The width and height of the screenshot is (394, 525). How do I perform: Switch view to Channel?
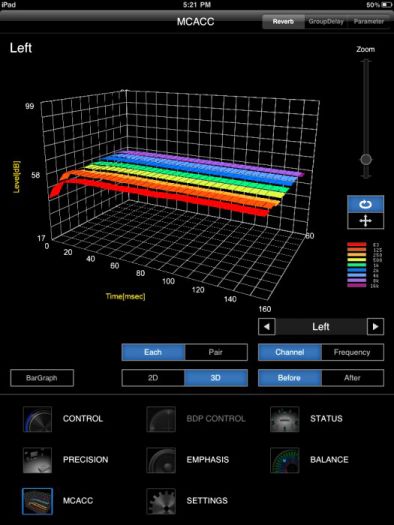[x=290, y=352]
